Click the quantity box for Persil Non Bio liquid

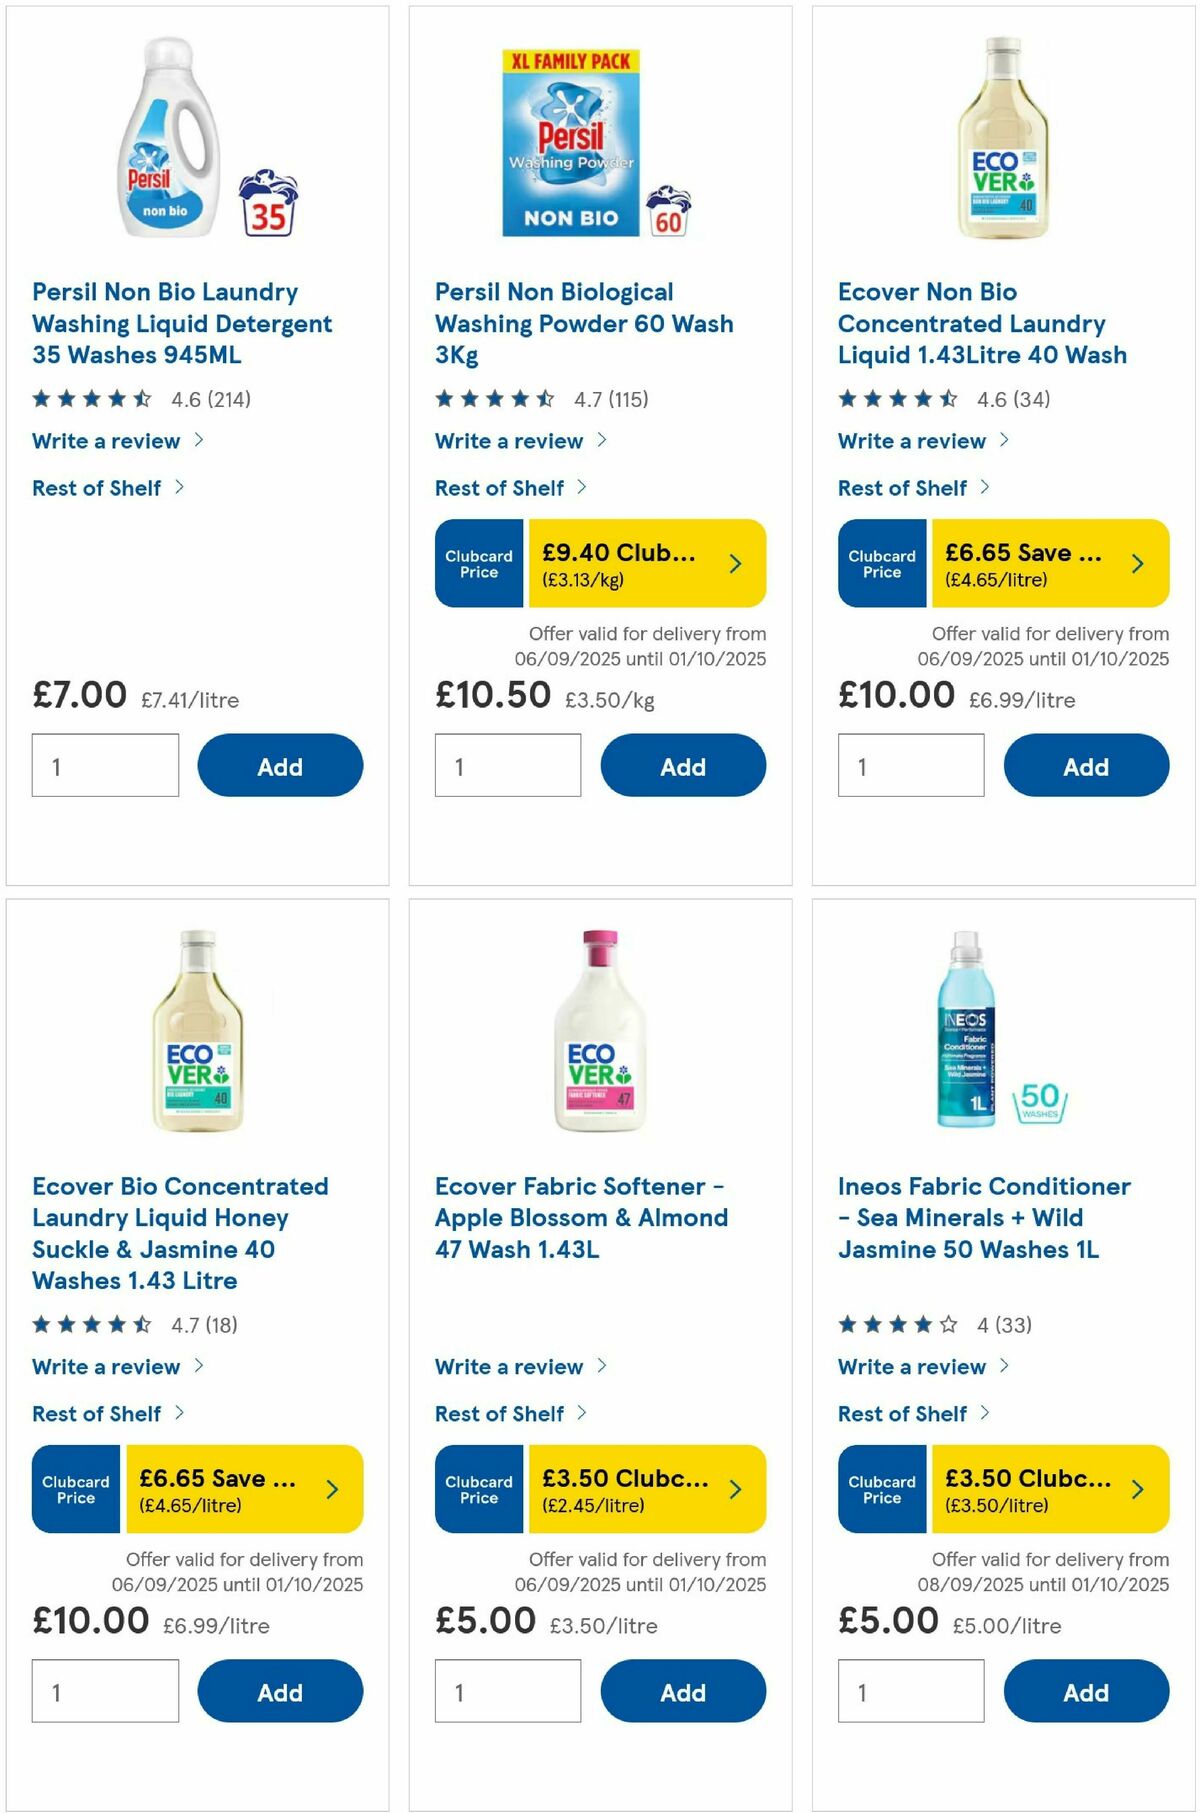pos(104,765)
